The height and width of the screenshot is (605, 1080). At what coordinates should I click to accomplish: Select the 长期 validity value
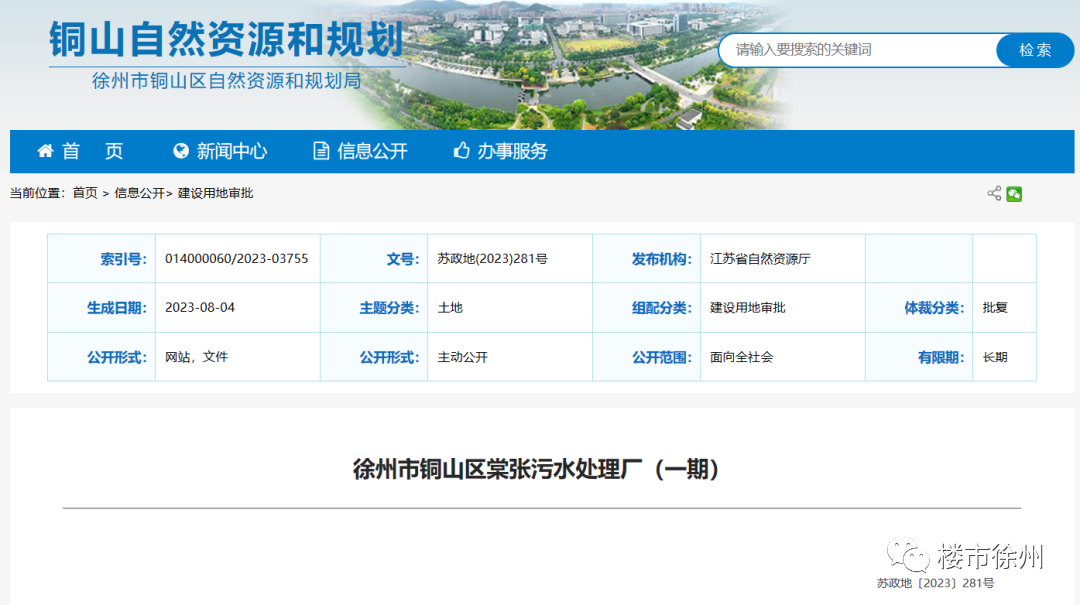pyautogui.click(x=995, y=357)
